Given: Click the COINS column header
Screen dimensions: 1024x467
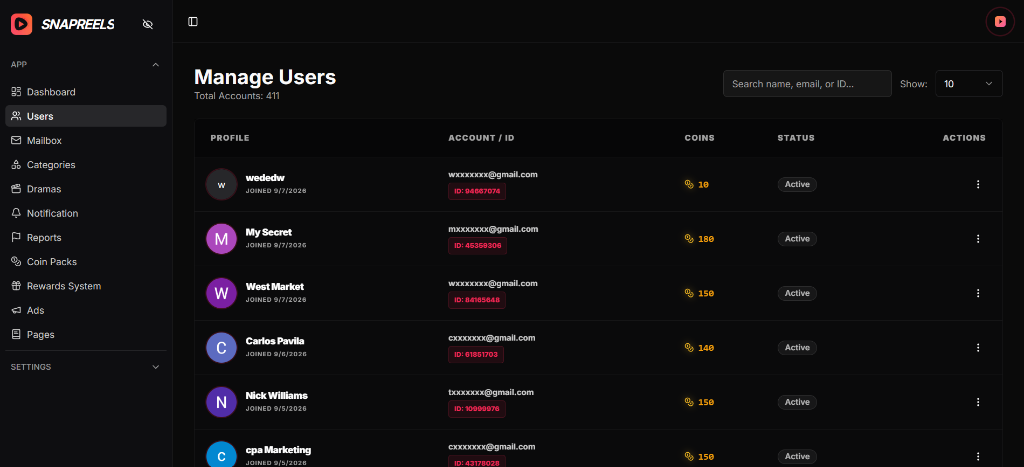Looking at the screenshot, I should click(x=699, y=138).
